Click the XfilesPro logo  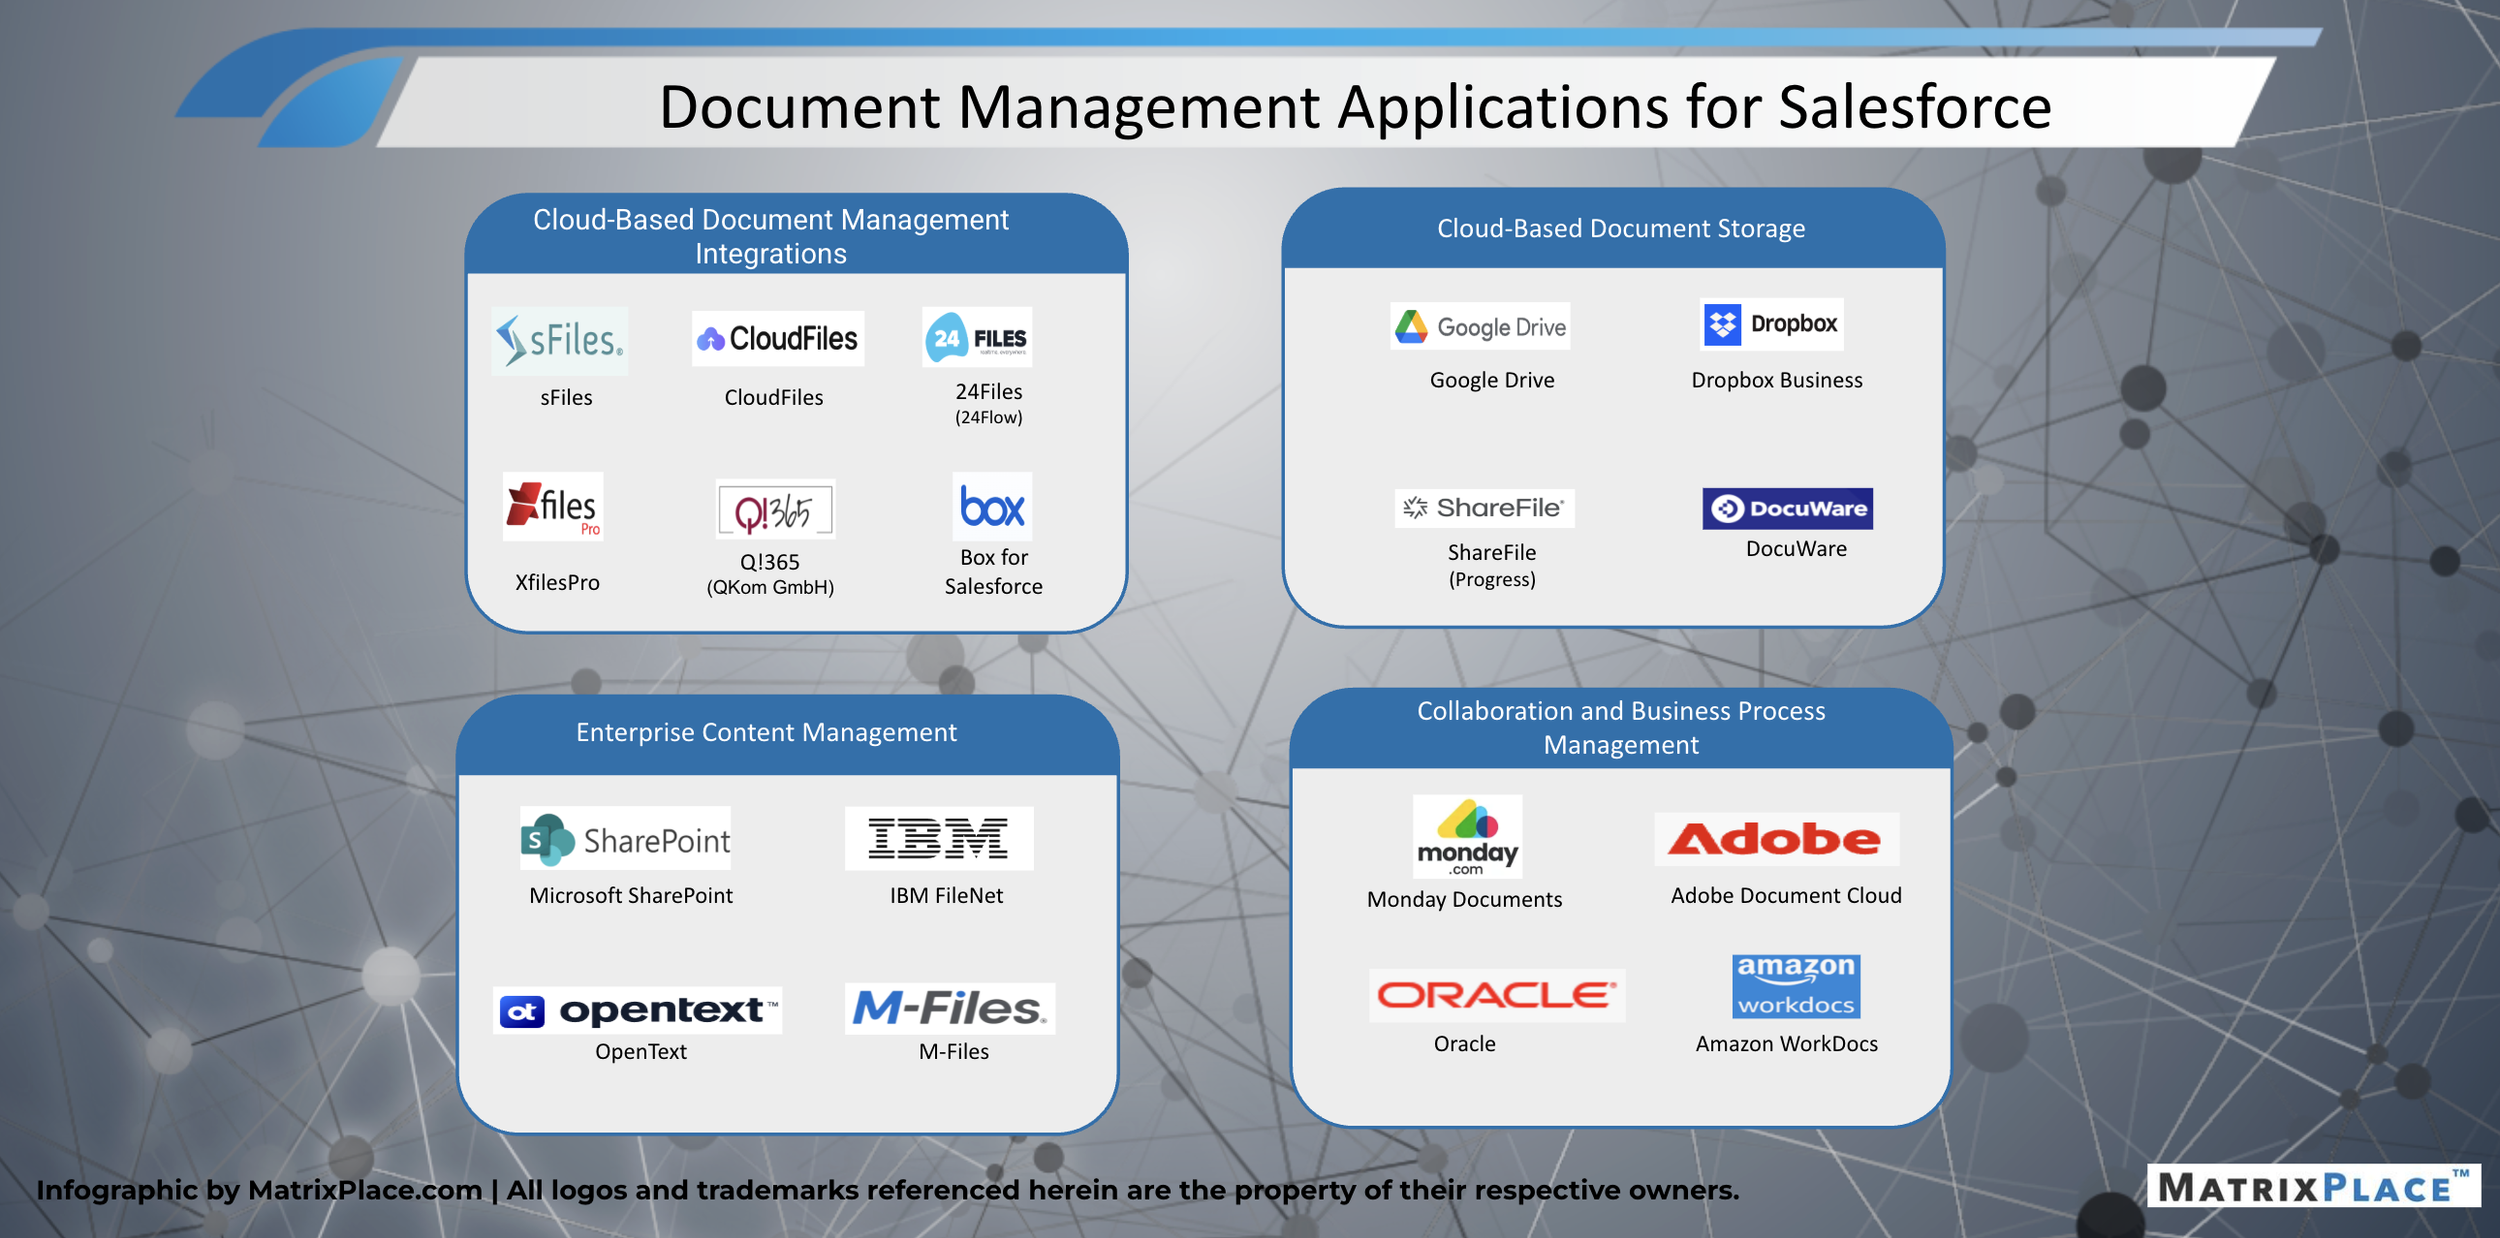[552, 507]
